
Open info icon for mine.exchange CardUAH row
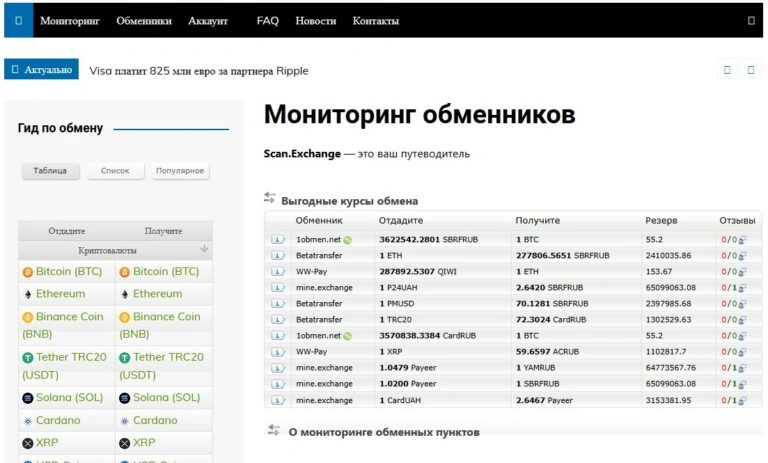[278, 400]
